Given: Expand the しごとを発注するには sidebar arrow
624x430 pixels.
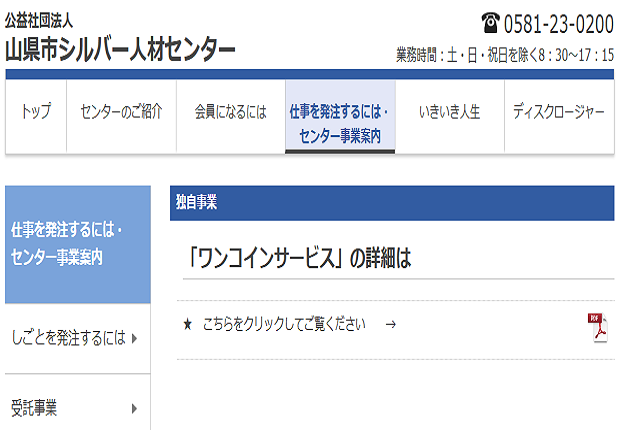Looking at the screenshot, I should click(x=134, y=339).
